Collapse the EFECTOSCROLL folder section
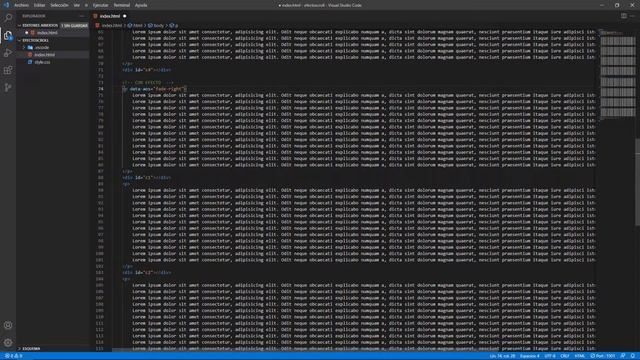 pos(19,40)
